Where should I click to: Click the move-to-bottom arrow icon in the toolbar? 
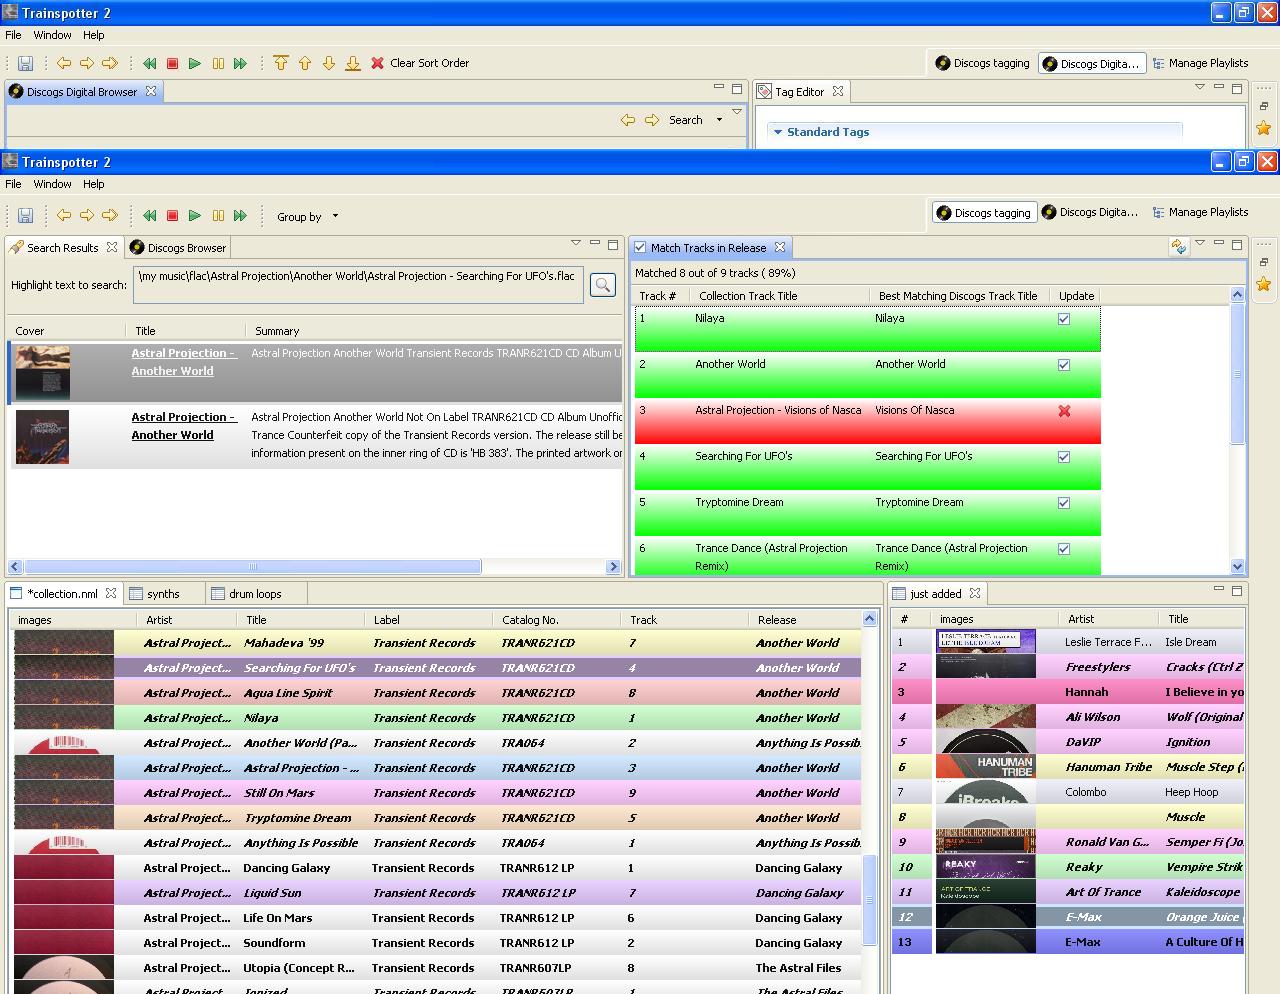pos(353,63)
